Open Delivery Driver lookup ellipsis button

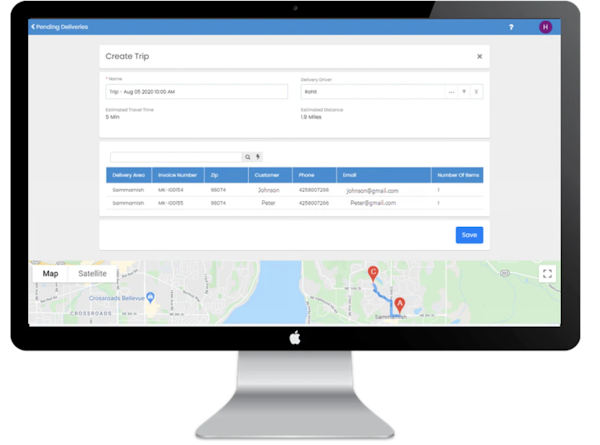pos(452,92)
